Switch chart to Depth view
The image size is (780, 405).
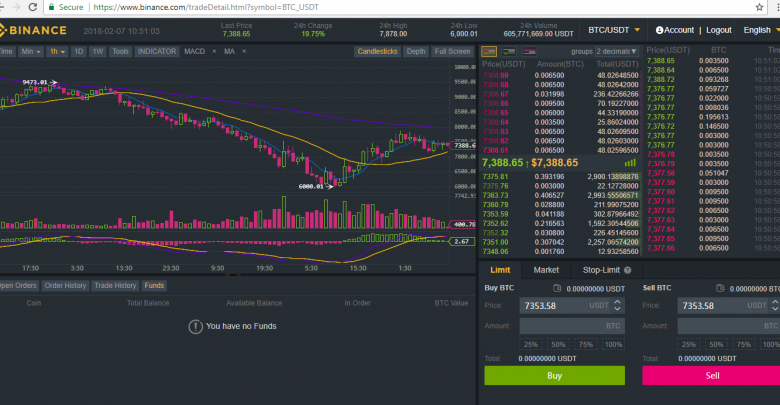[415, 51]
